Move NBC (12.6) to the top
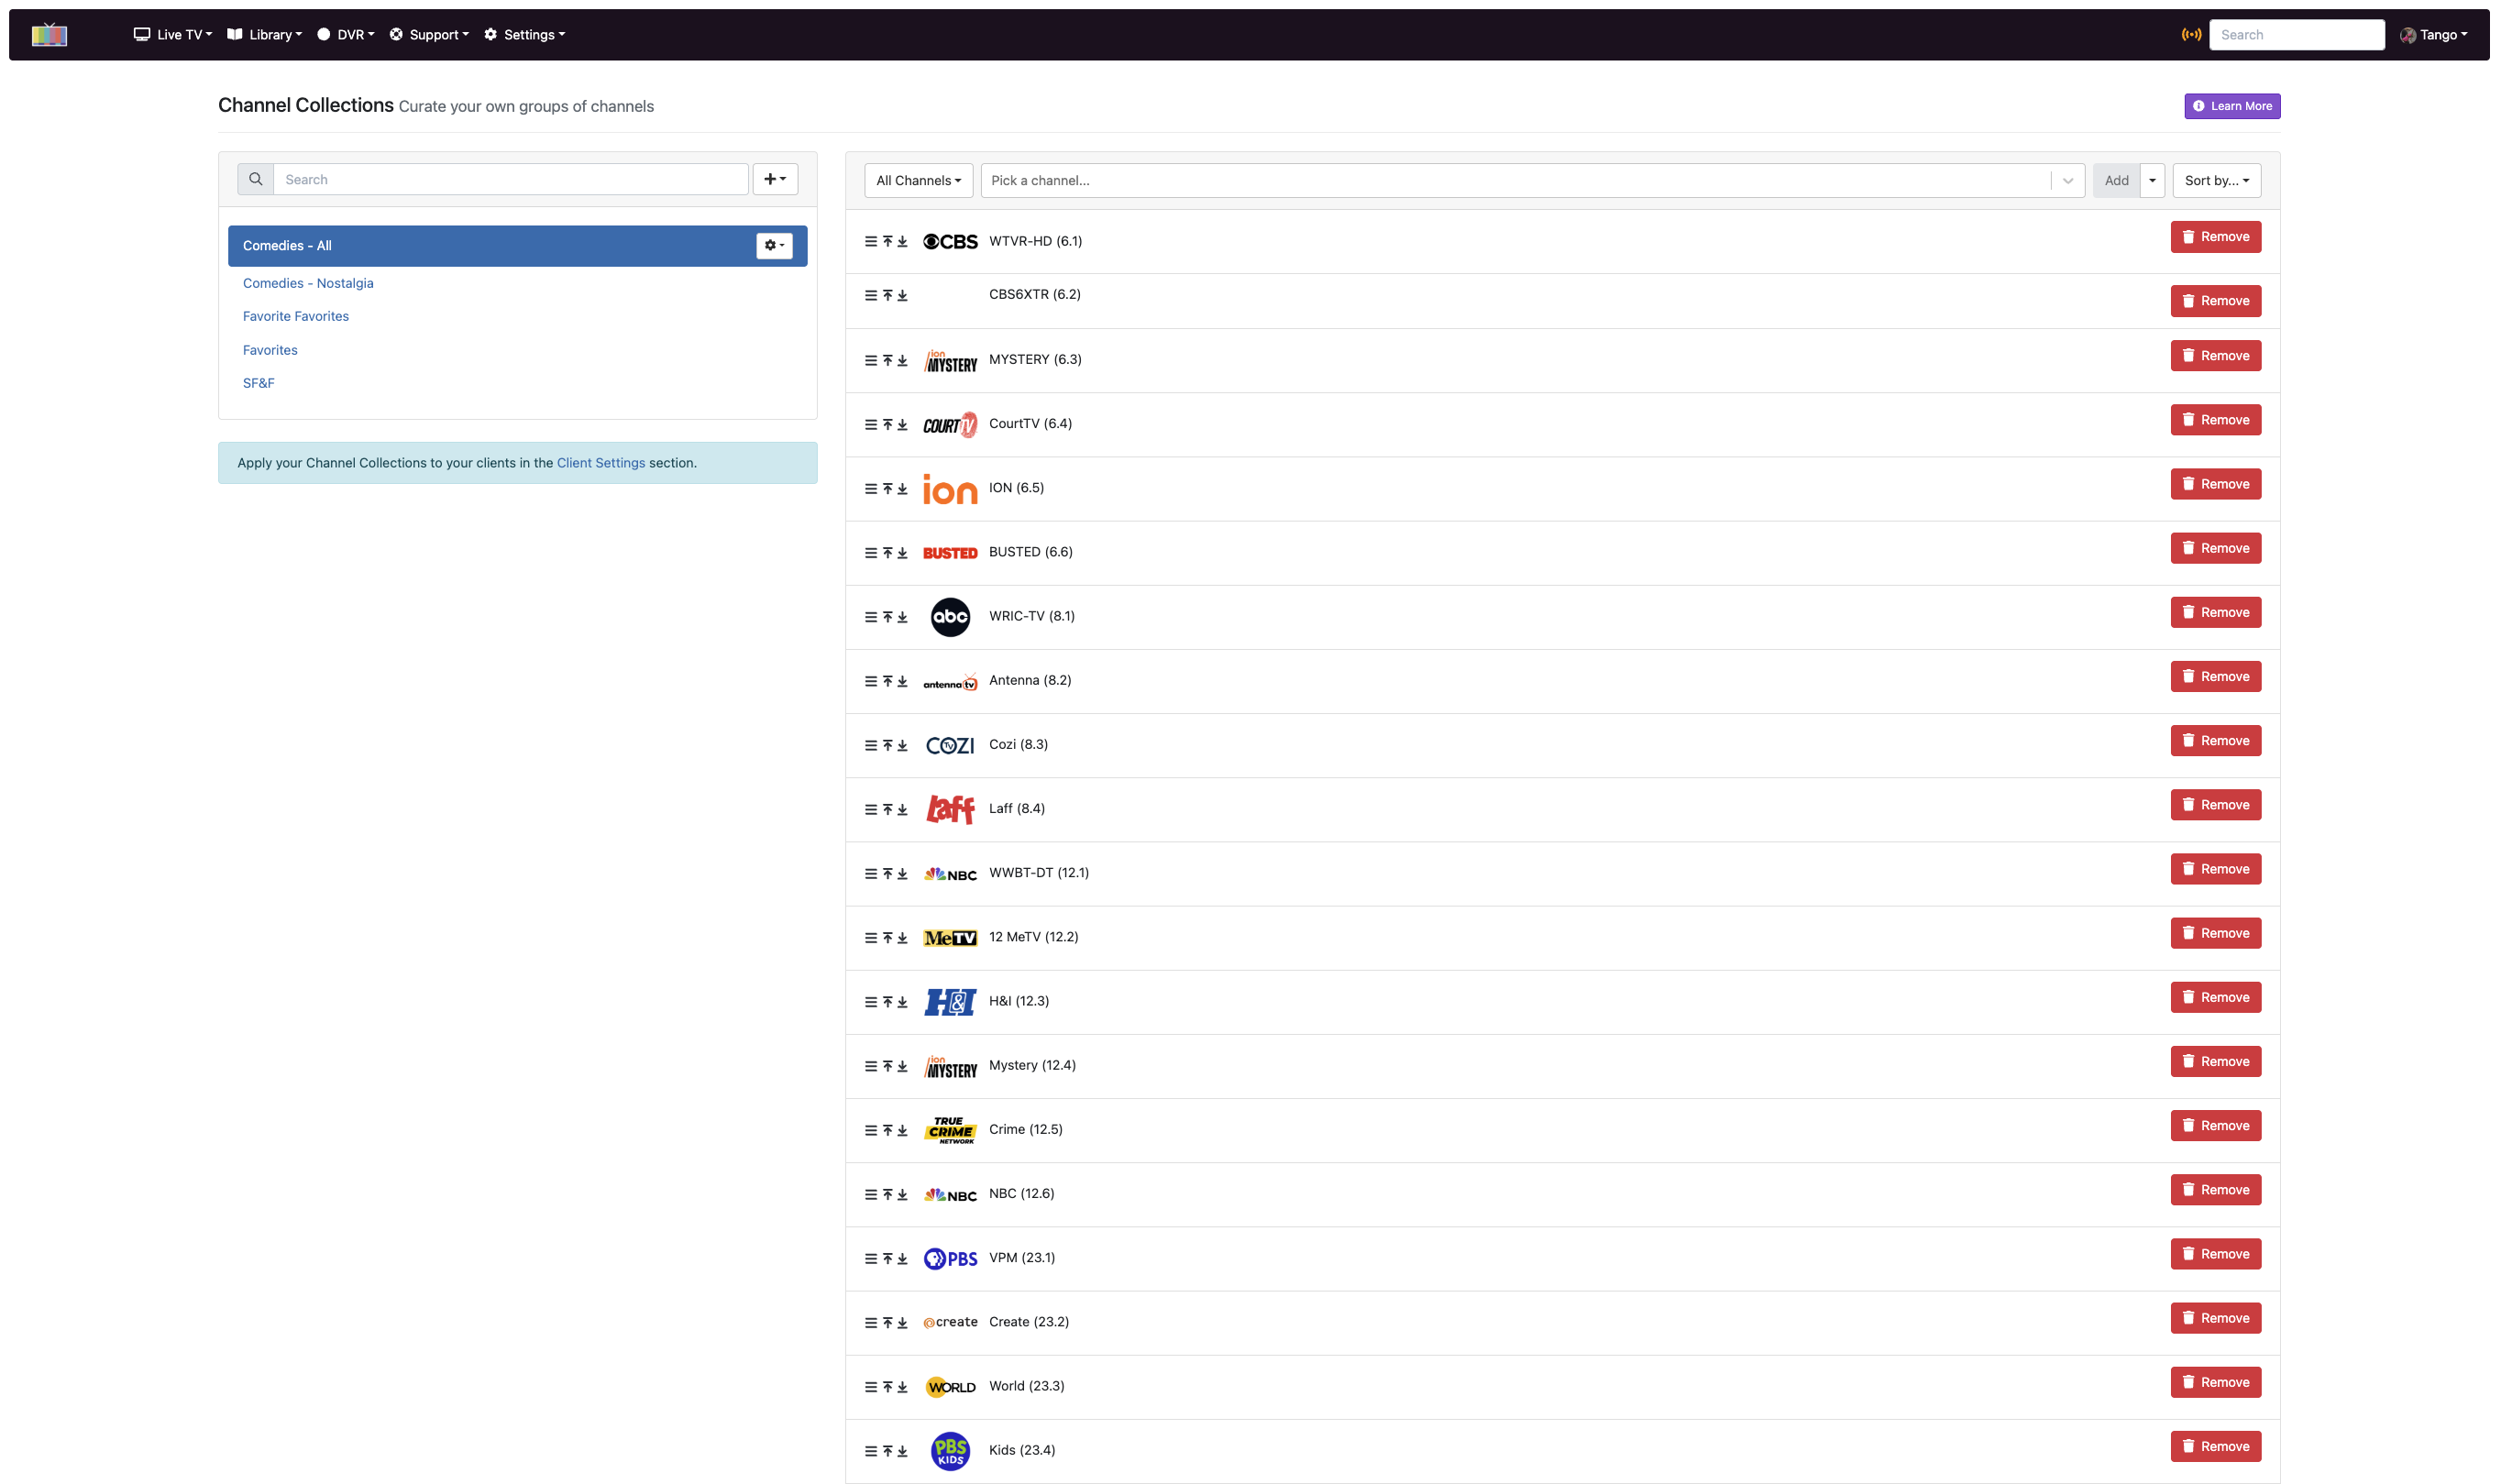 pos(887,1194)
